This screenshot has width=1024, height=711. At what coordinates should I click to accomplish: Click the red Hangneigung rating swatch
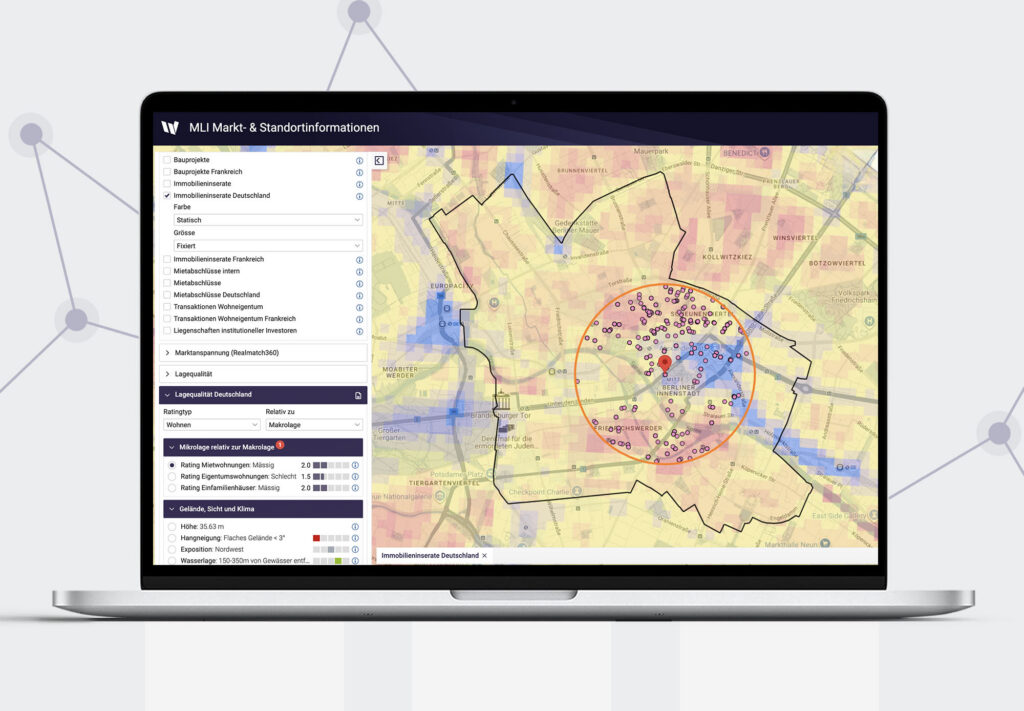click(316, 538)
